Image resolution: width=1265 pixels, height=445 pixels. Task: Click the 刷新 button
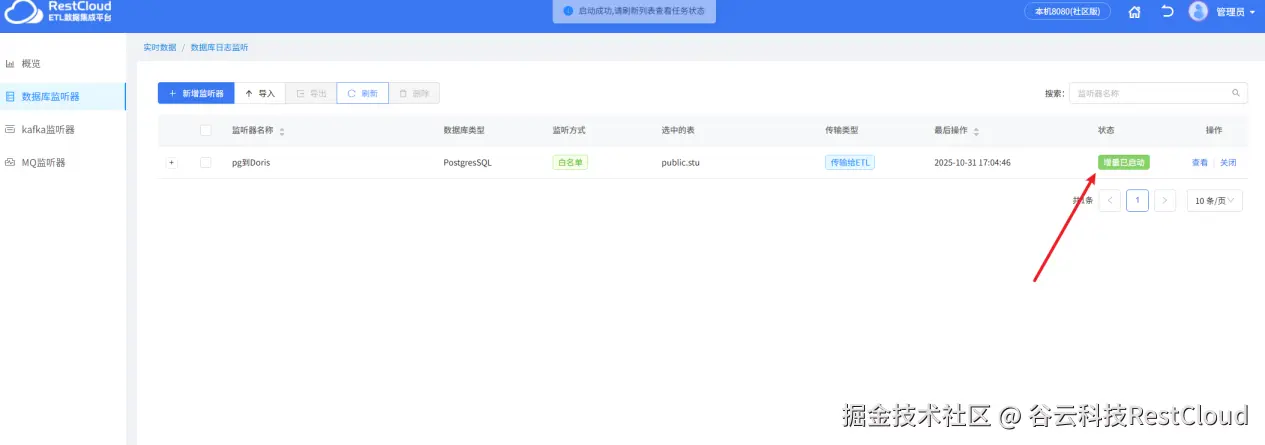[362, 93]
